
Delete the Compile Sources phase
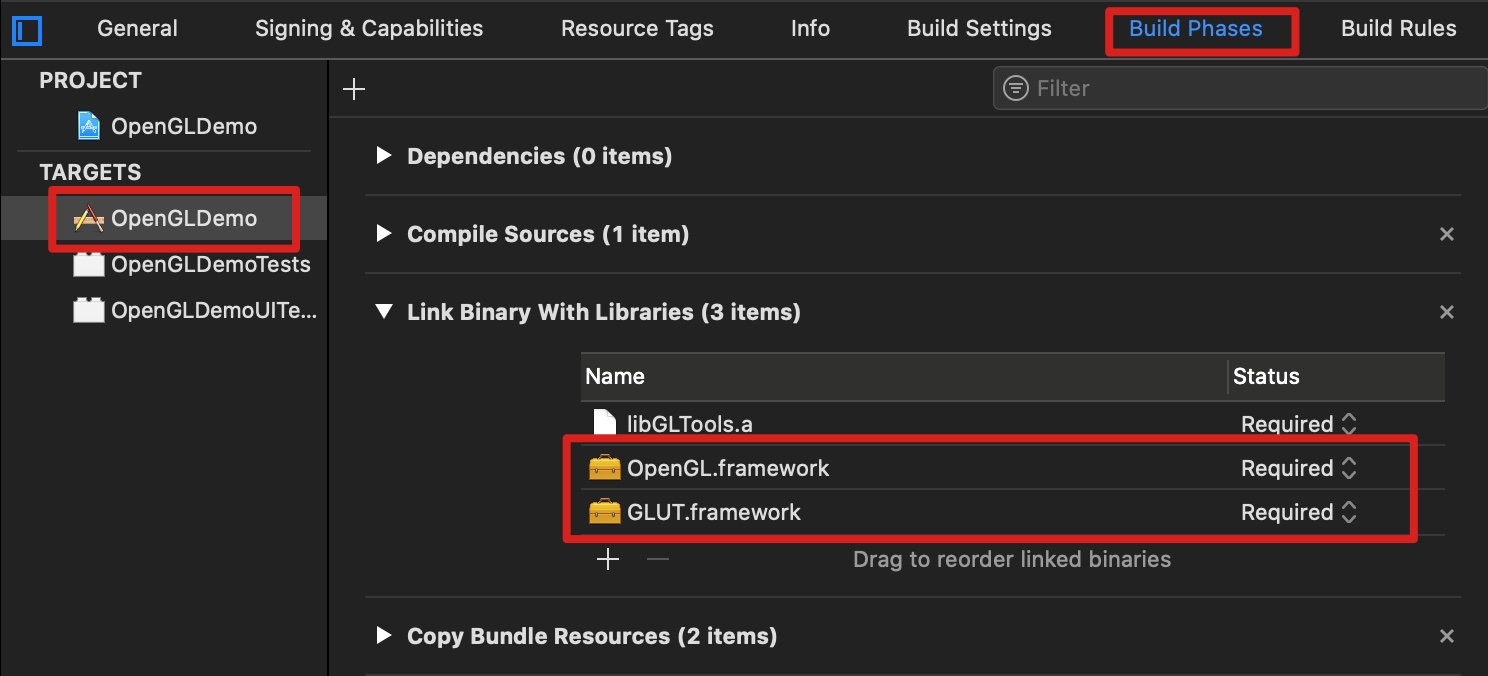[1446, 235]
